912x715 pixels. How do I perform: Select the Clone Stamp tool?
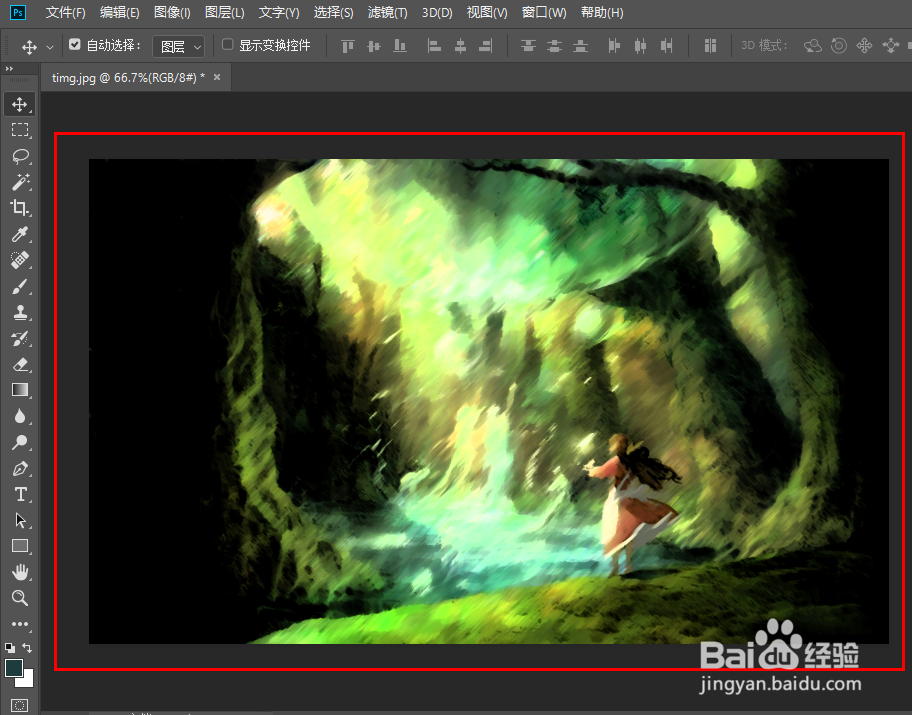point(20,312)
